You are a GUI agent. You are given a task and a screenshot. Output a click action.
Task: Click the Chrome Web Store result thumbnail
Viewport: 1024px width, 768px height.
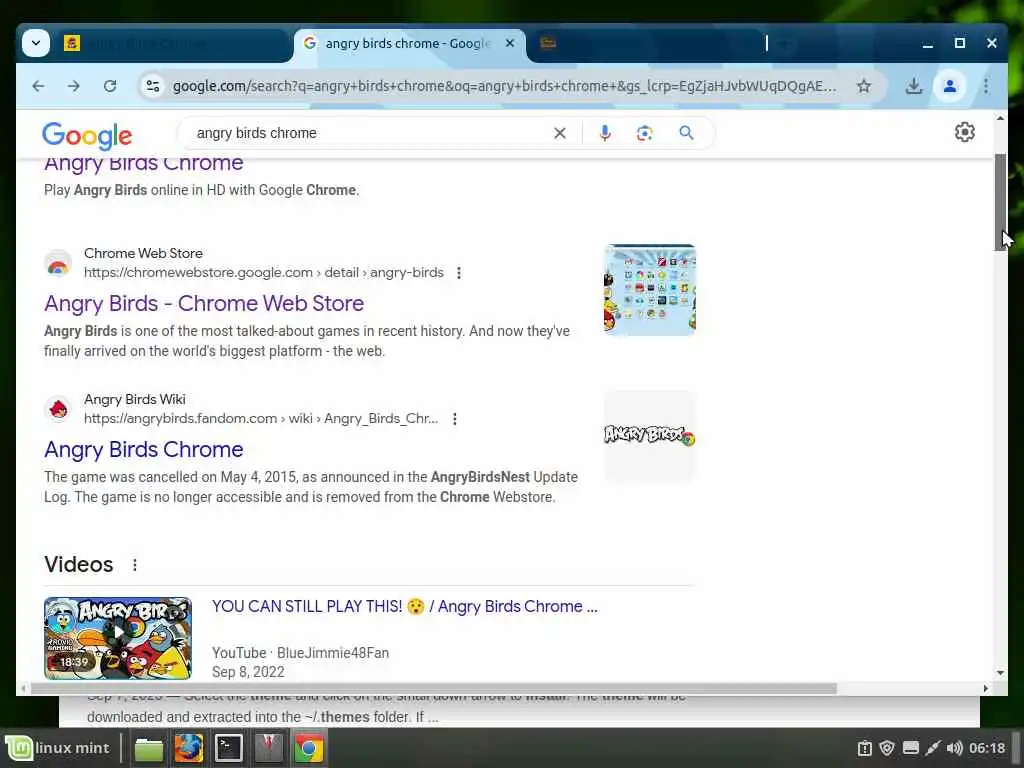coord(650,290)
